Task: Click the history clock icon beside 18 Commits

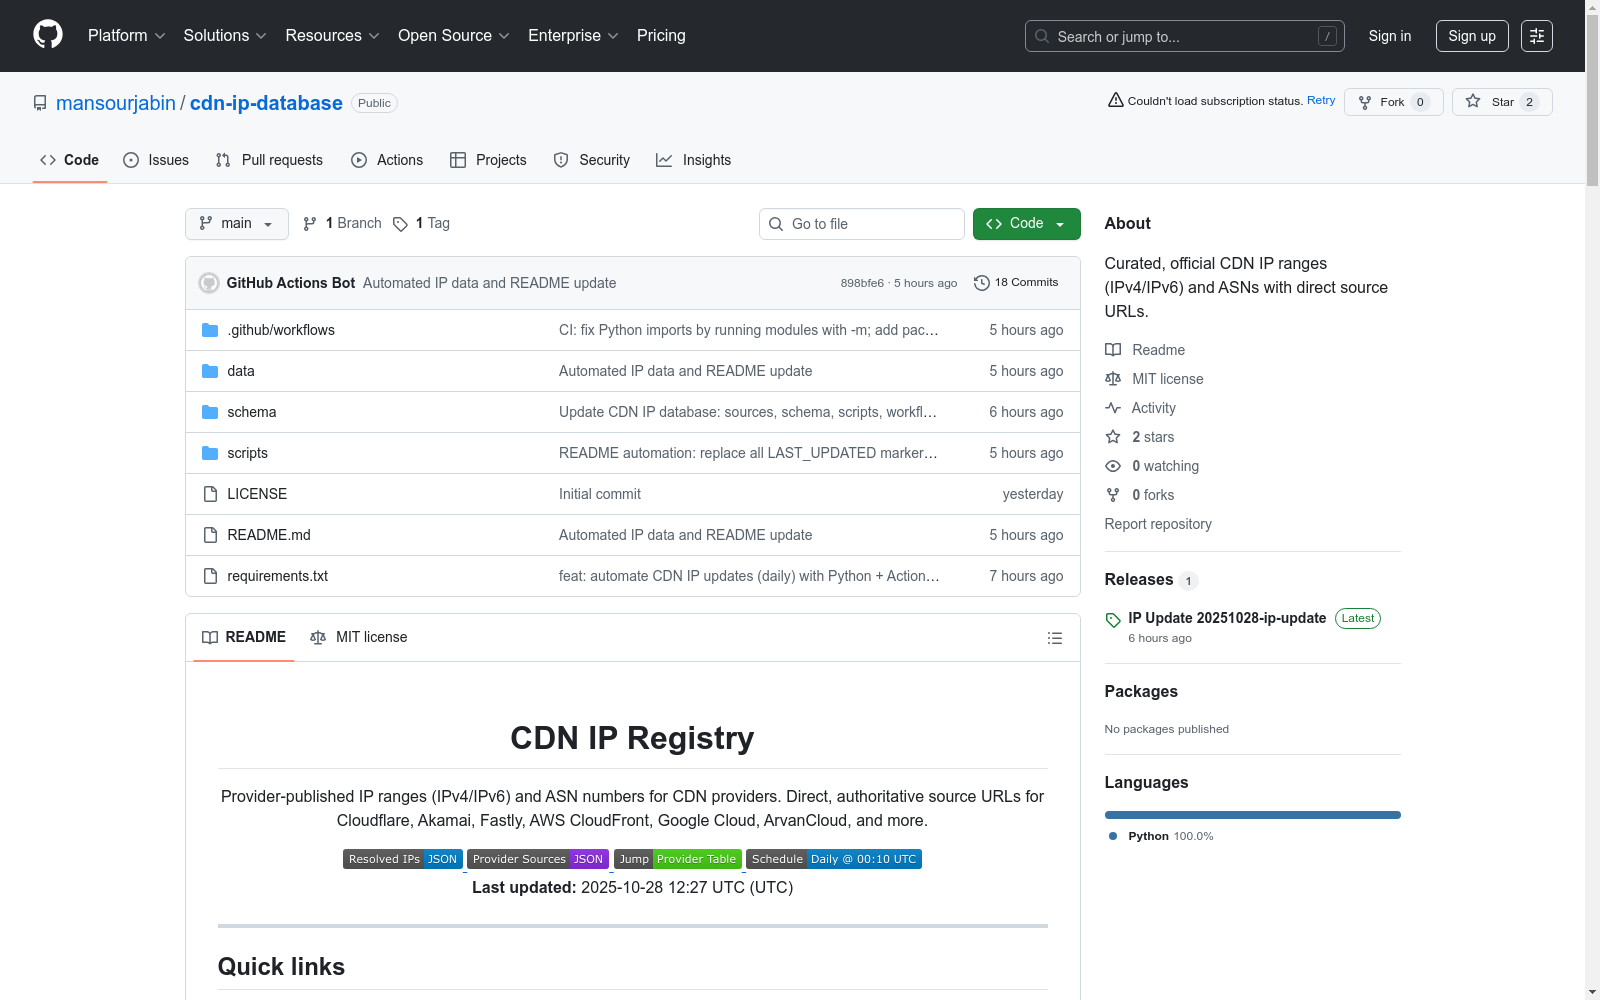Action: tap(982, 283)
